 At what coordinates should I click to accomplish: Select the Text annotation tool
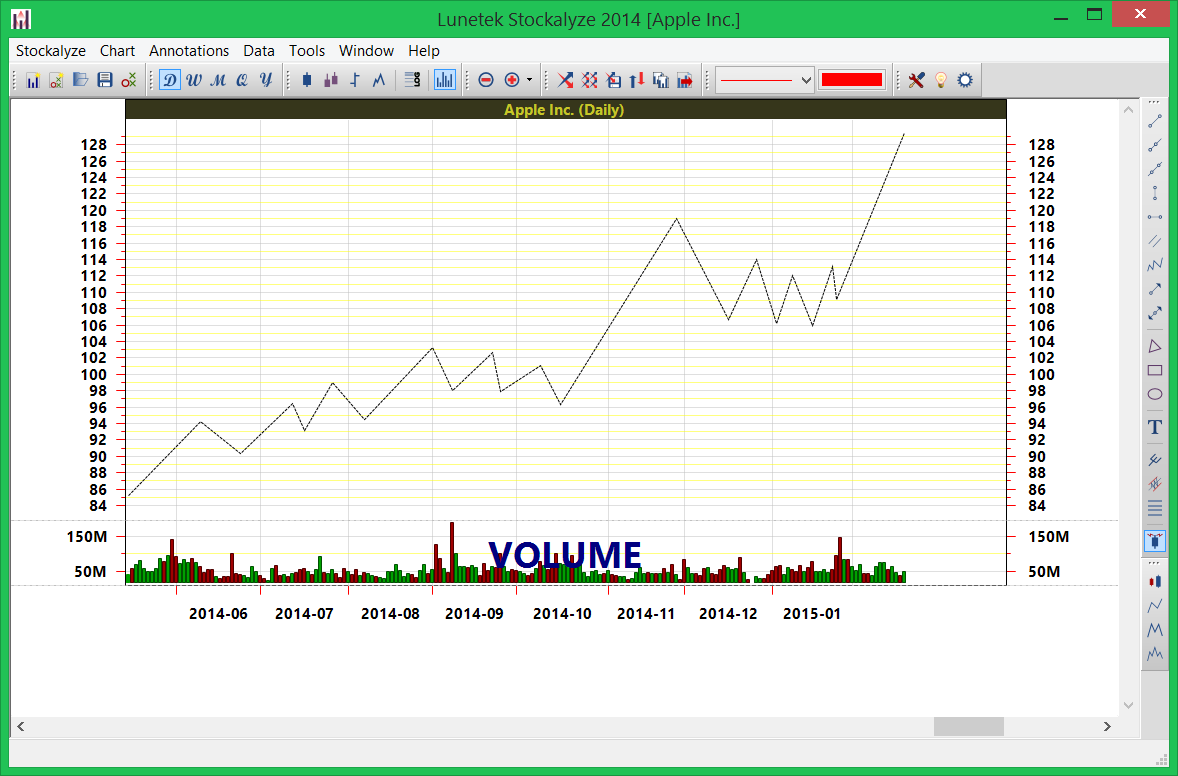[x=1154, y=426]
